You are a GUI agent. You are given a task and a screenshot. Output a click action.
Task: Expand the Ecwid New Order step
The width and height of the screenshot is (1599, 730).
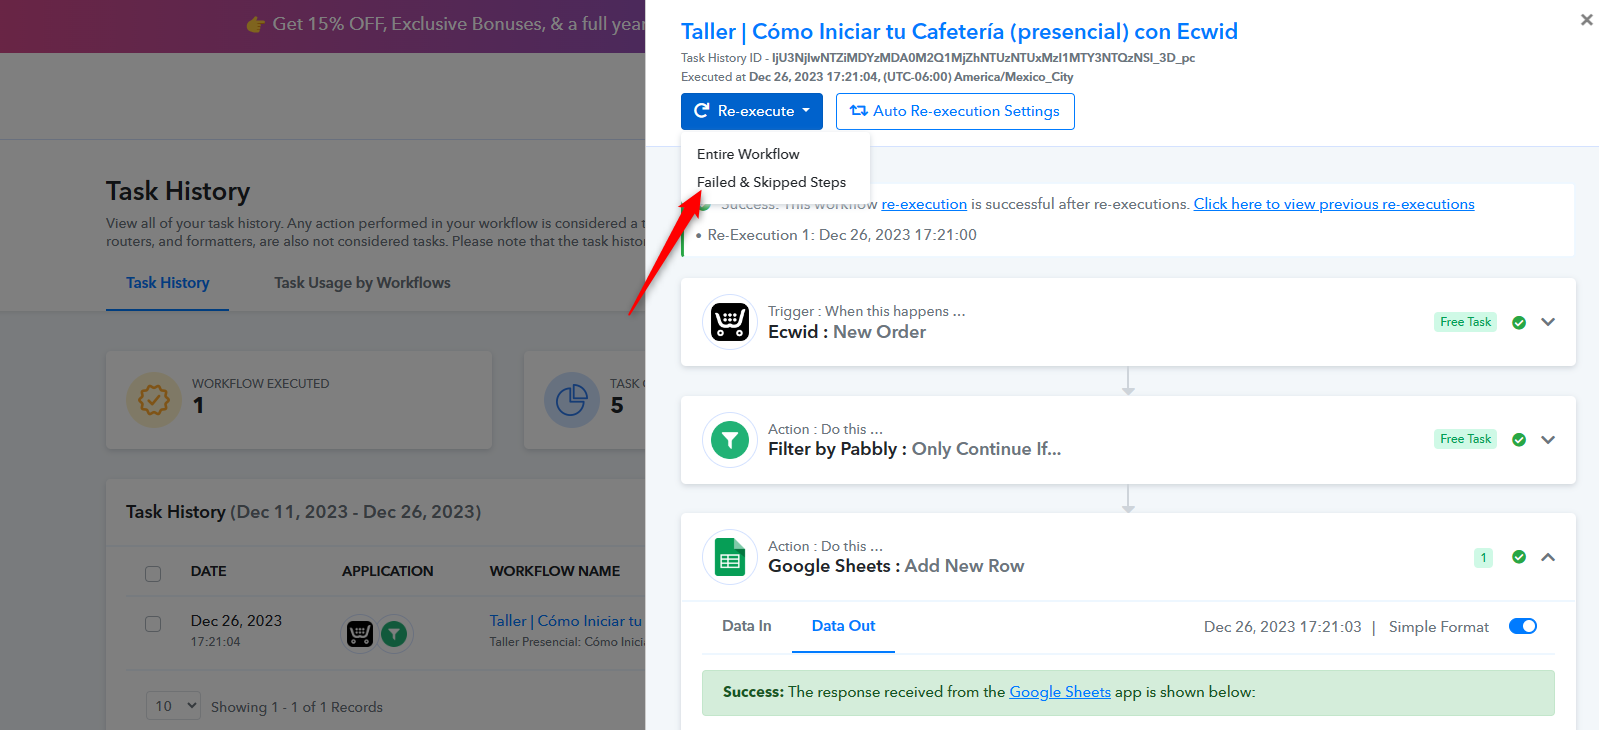(1548, 322)
